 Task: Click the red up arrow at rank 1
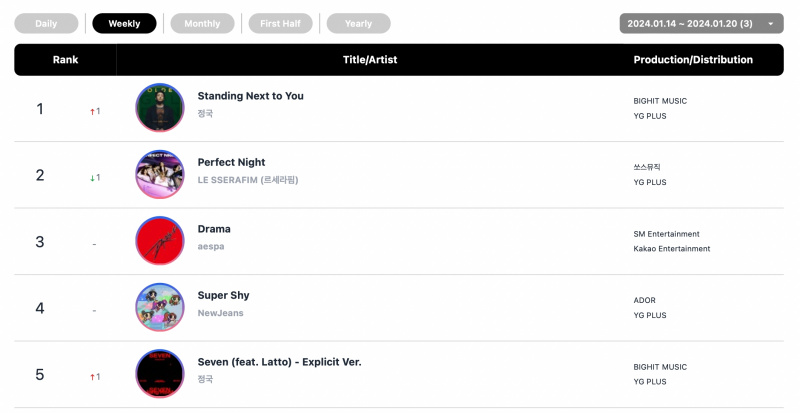pyautogui.click(x=92, y=111)
